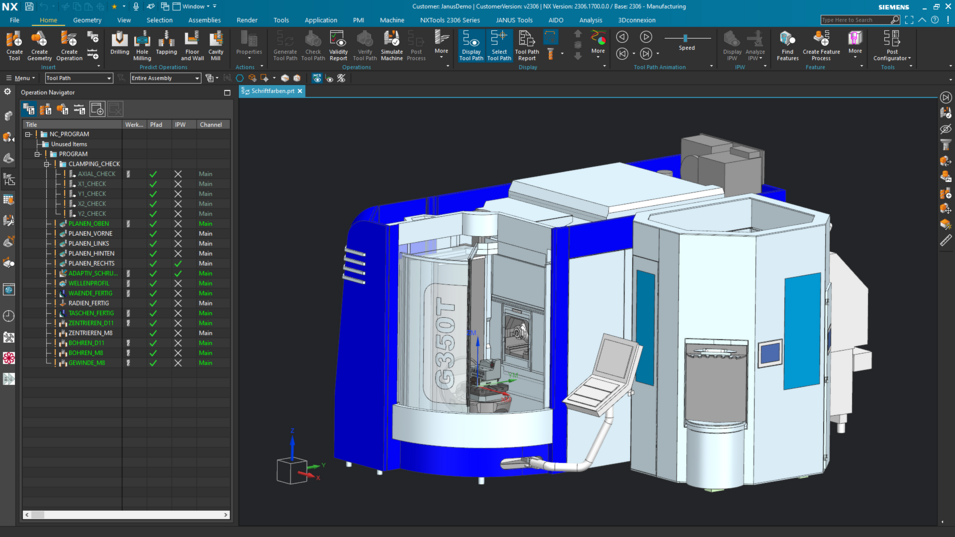This screenshot has width=955, height=537.
Task: Open the Validity Report icon
Action: point(338,46)
